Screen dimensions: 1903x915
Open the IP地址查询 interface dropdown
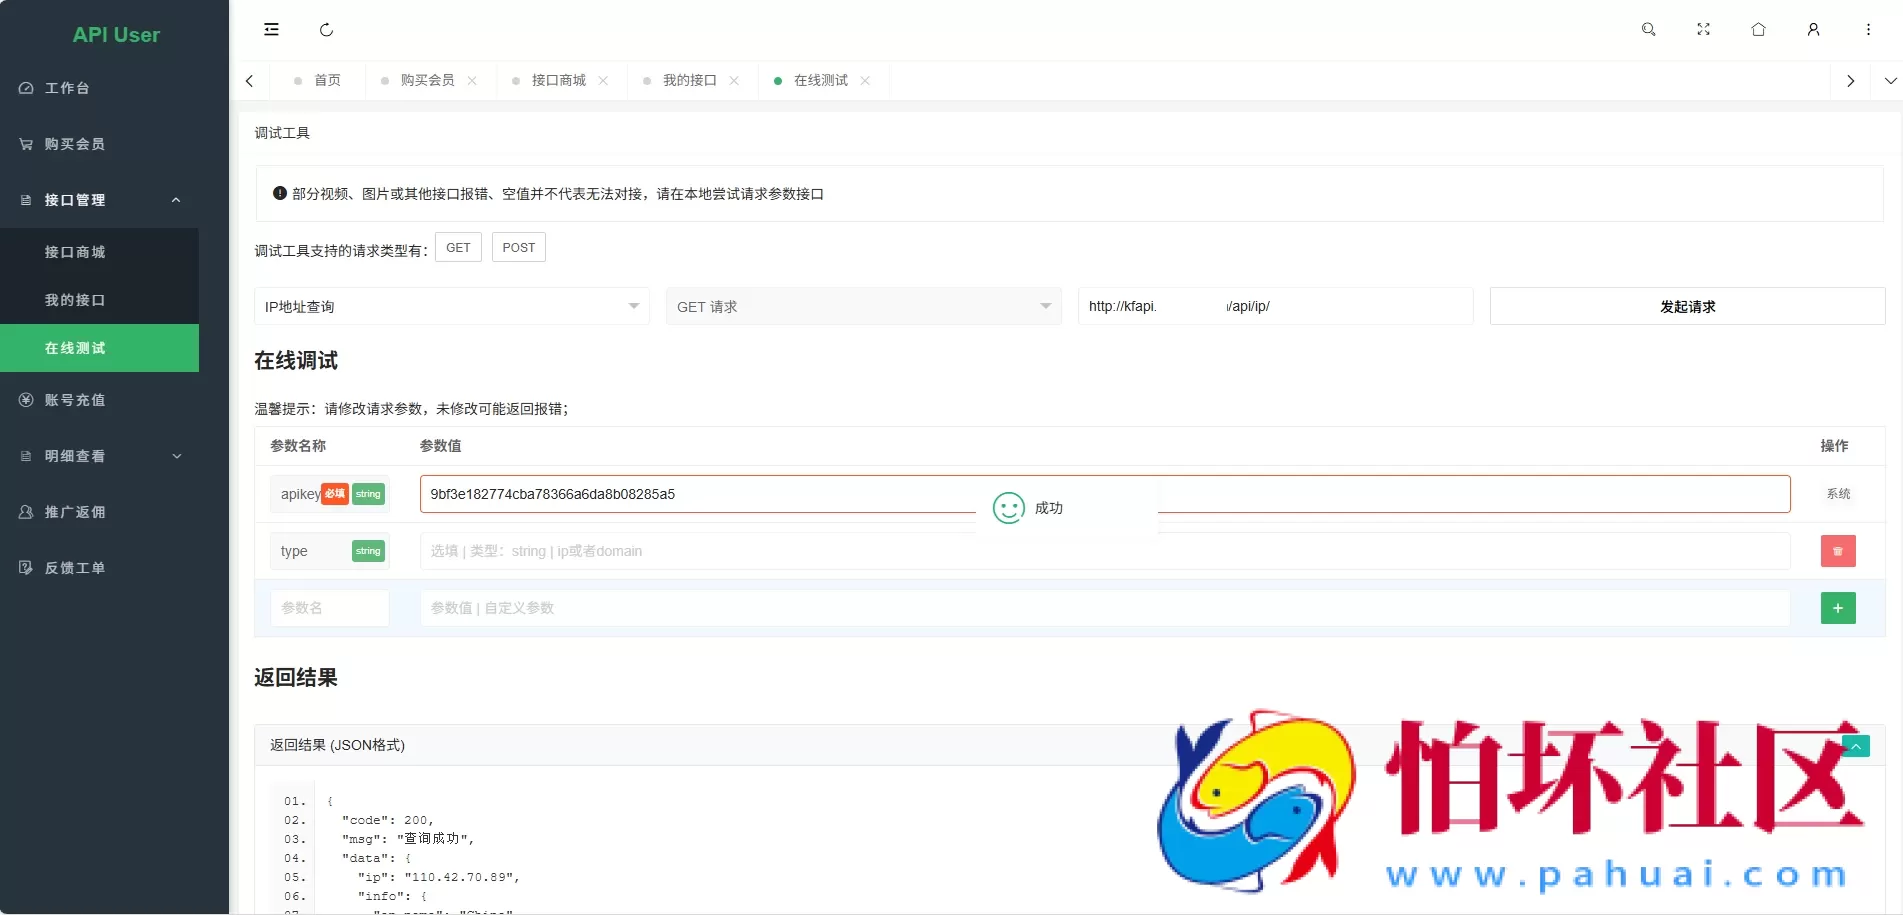(x=450, y=306)
